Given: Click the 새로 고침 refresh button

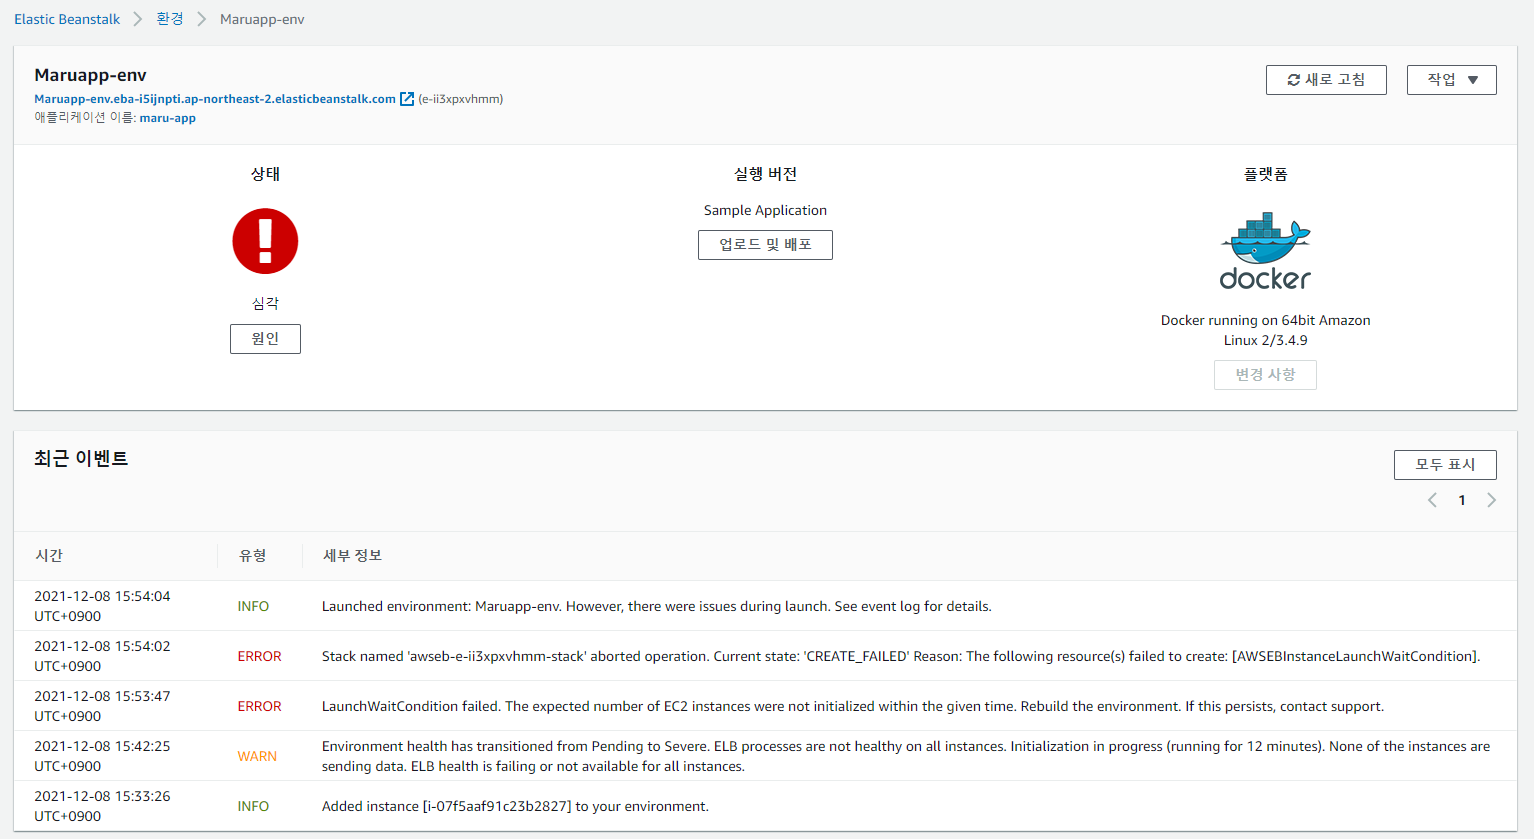Looking at the screenshot, I should 1326,80.
